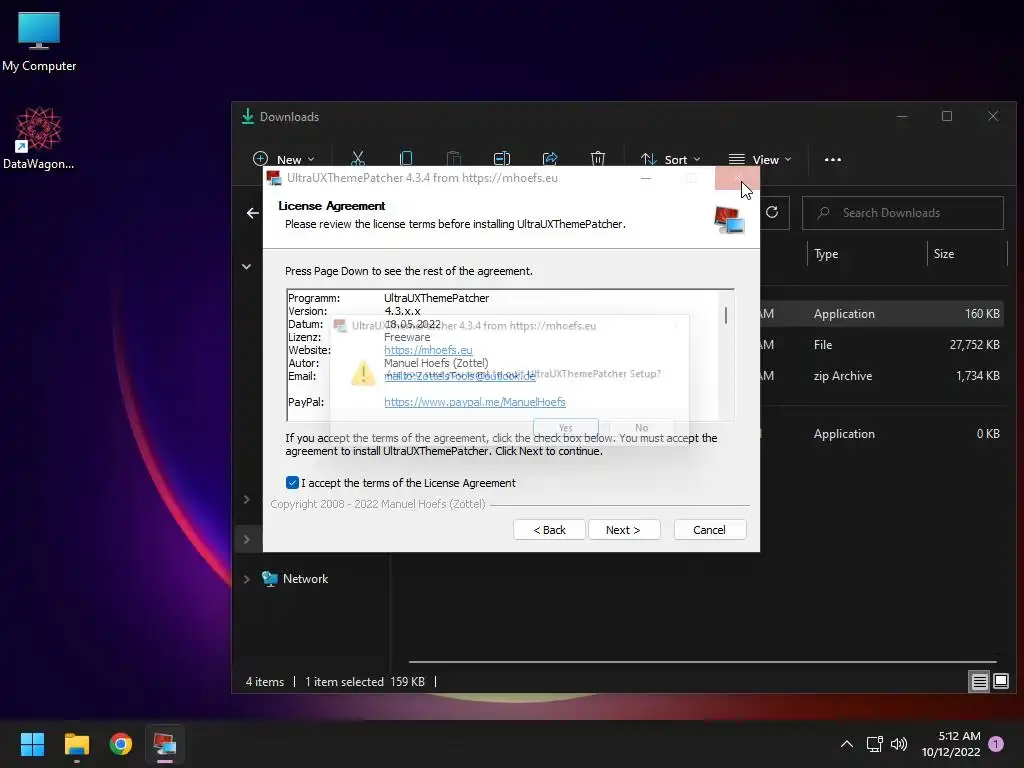Screen dimensions: 1024x768
Task: Click UltraUXThemePatcher icon in the taskbar
Action: [x=165, y=744]
